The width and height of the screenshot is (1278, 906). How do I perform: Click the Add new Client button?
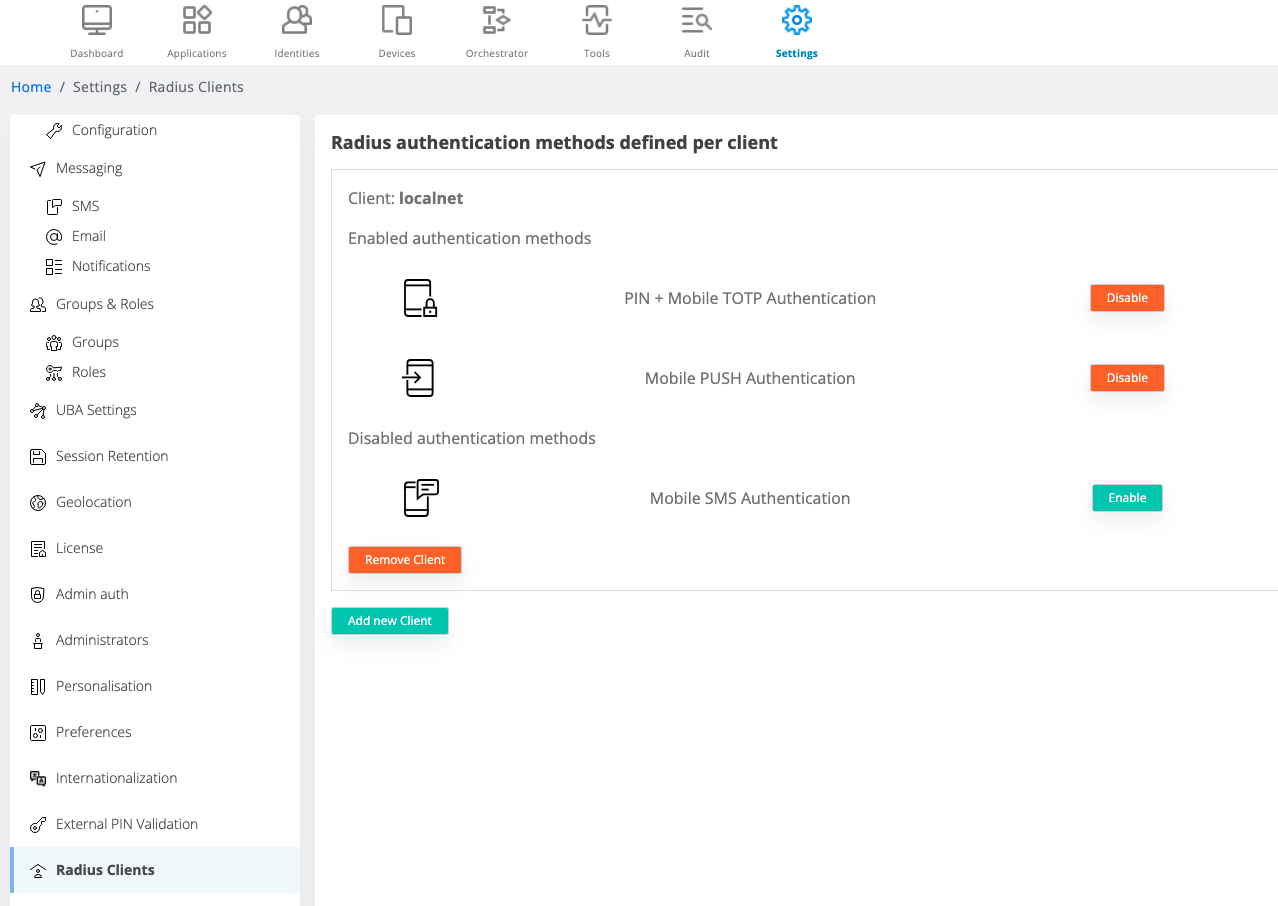click(x=389, y=620)
